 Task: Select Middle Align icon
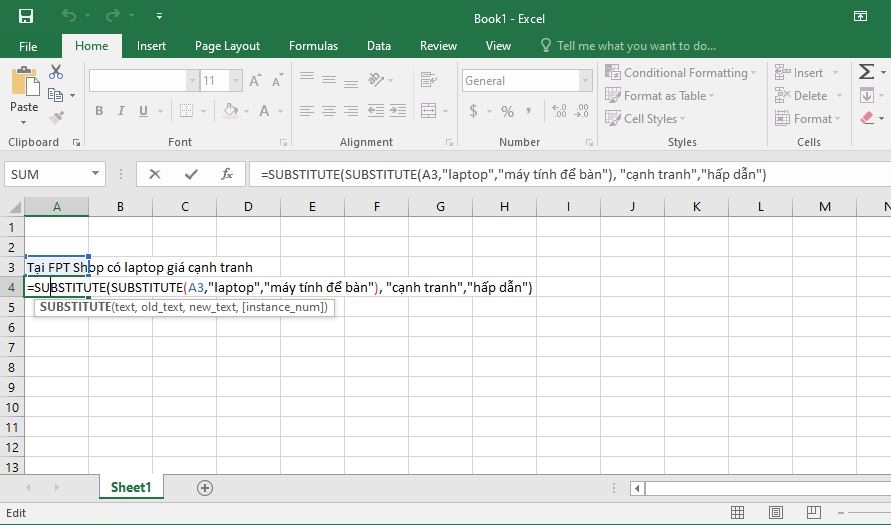[x=329, y=80]
